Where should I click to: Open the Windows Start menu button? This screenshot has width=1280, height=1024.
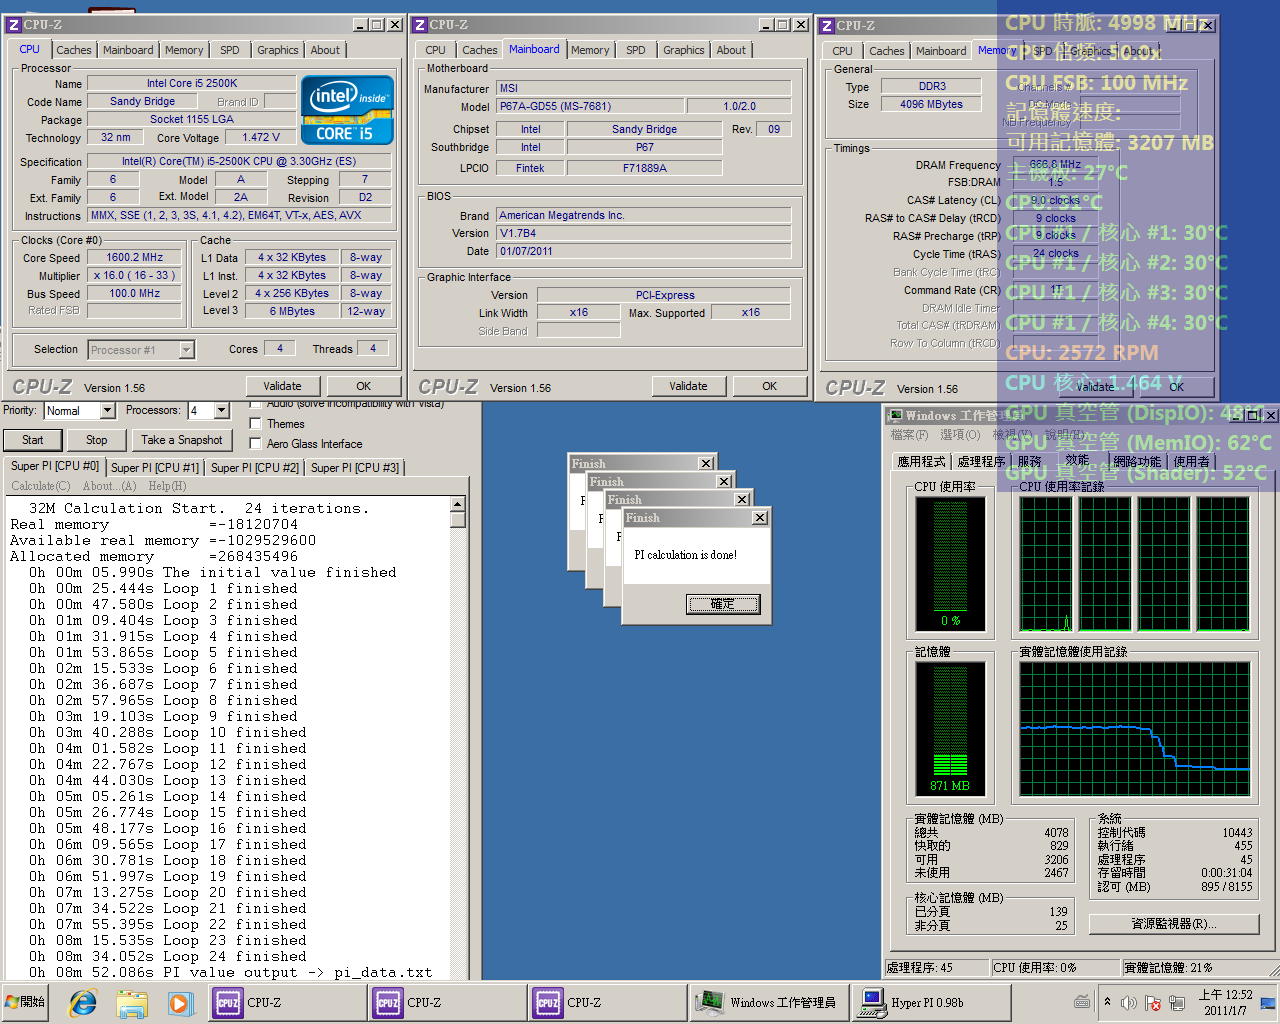[26, 1002]
